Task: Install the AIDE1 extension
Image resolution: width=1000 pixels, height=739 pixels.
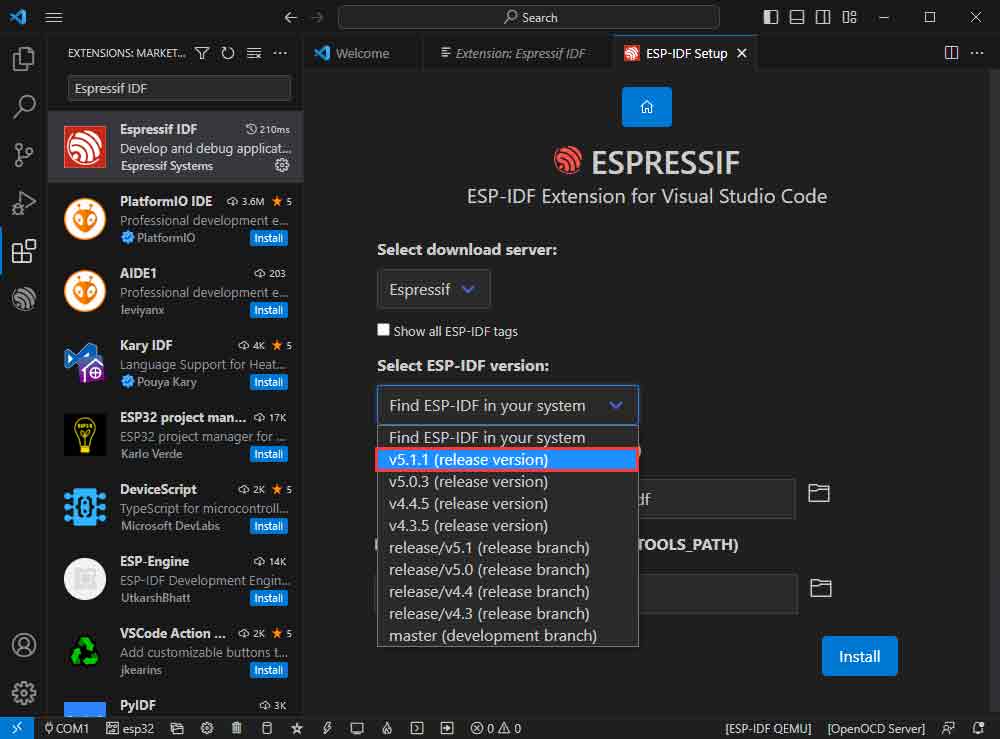Action: point(268,310)
